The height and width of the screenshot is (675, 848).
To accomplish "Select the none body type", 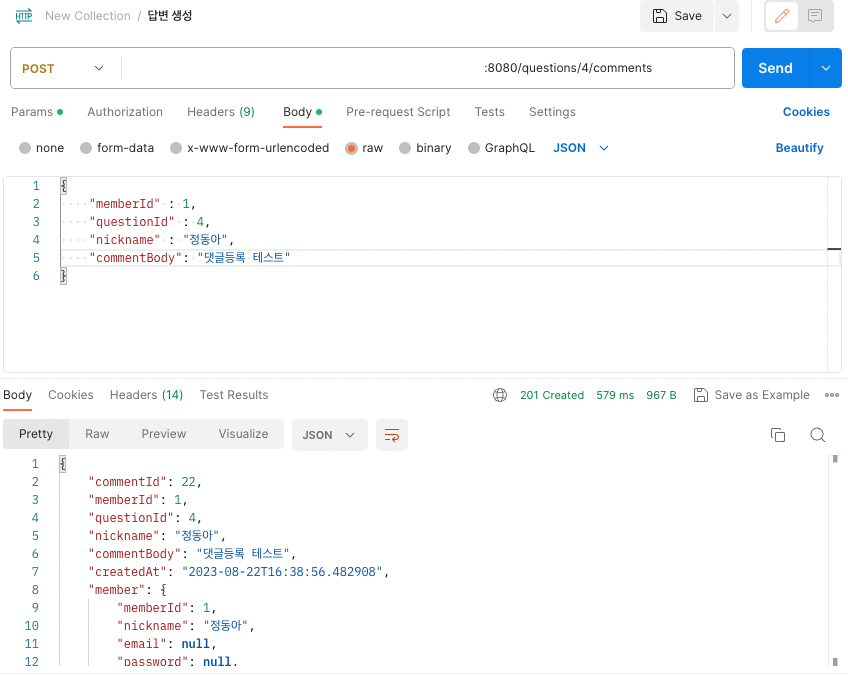I will point(41,148).
